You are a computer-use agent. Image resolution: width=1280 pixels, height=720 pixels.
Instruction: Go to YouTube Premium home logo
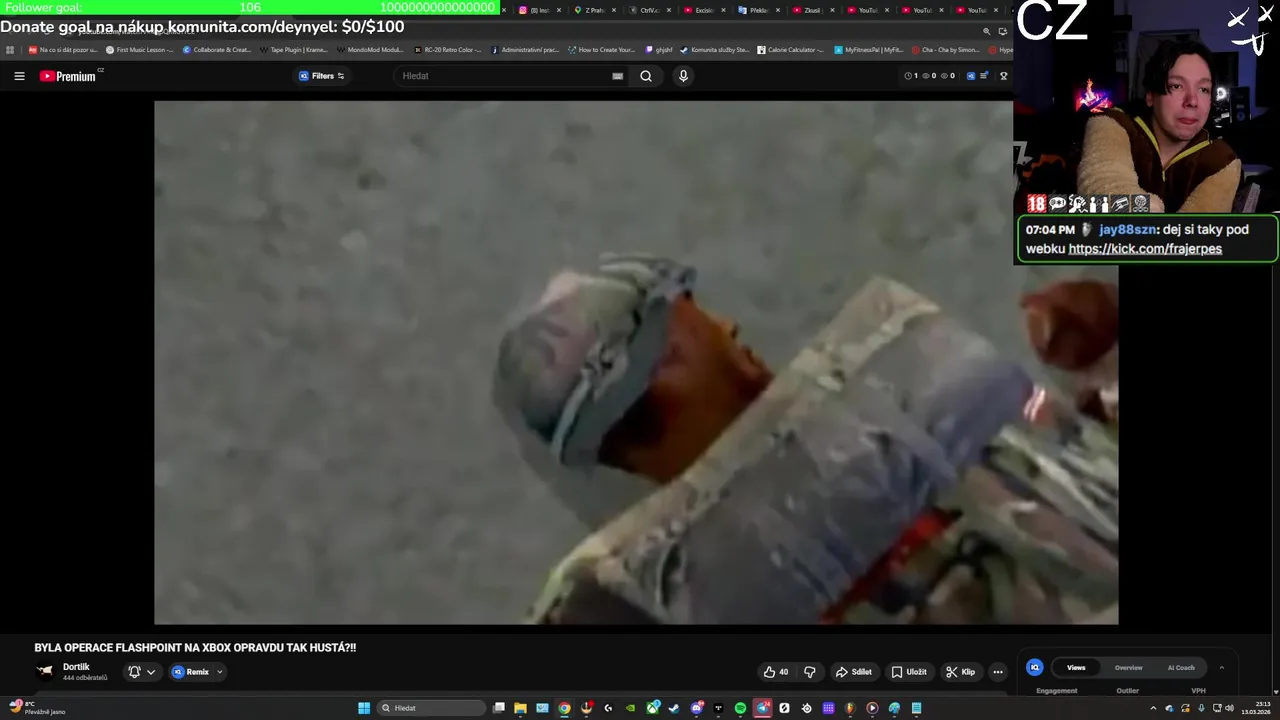pyautogui.click(x=68, y=76)
